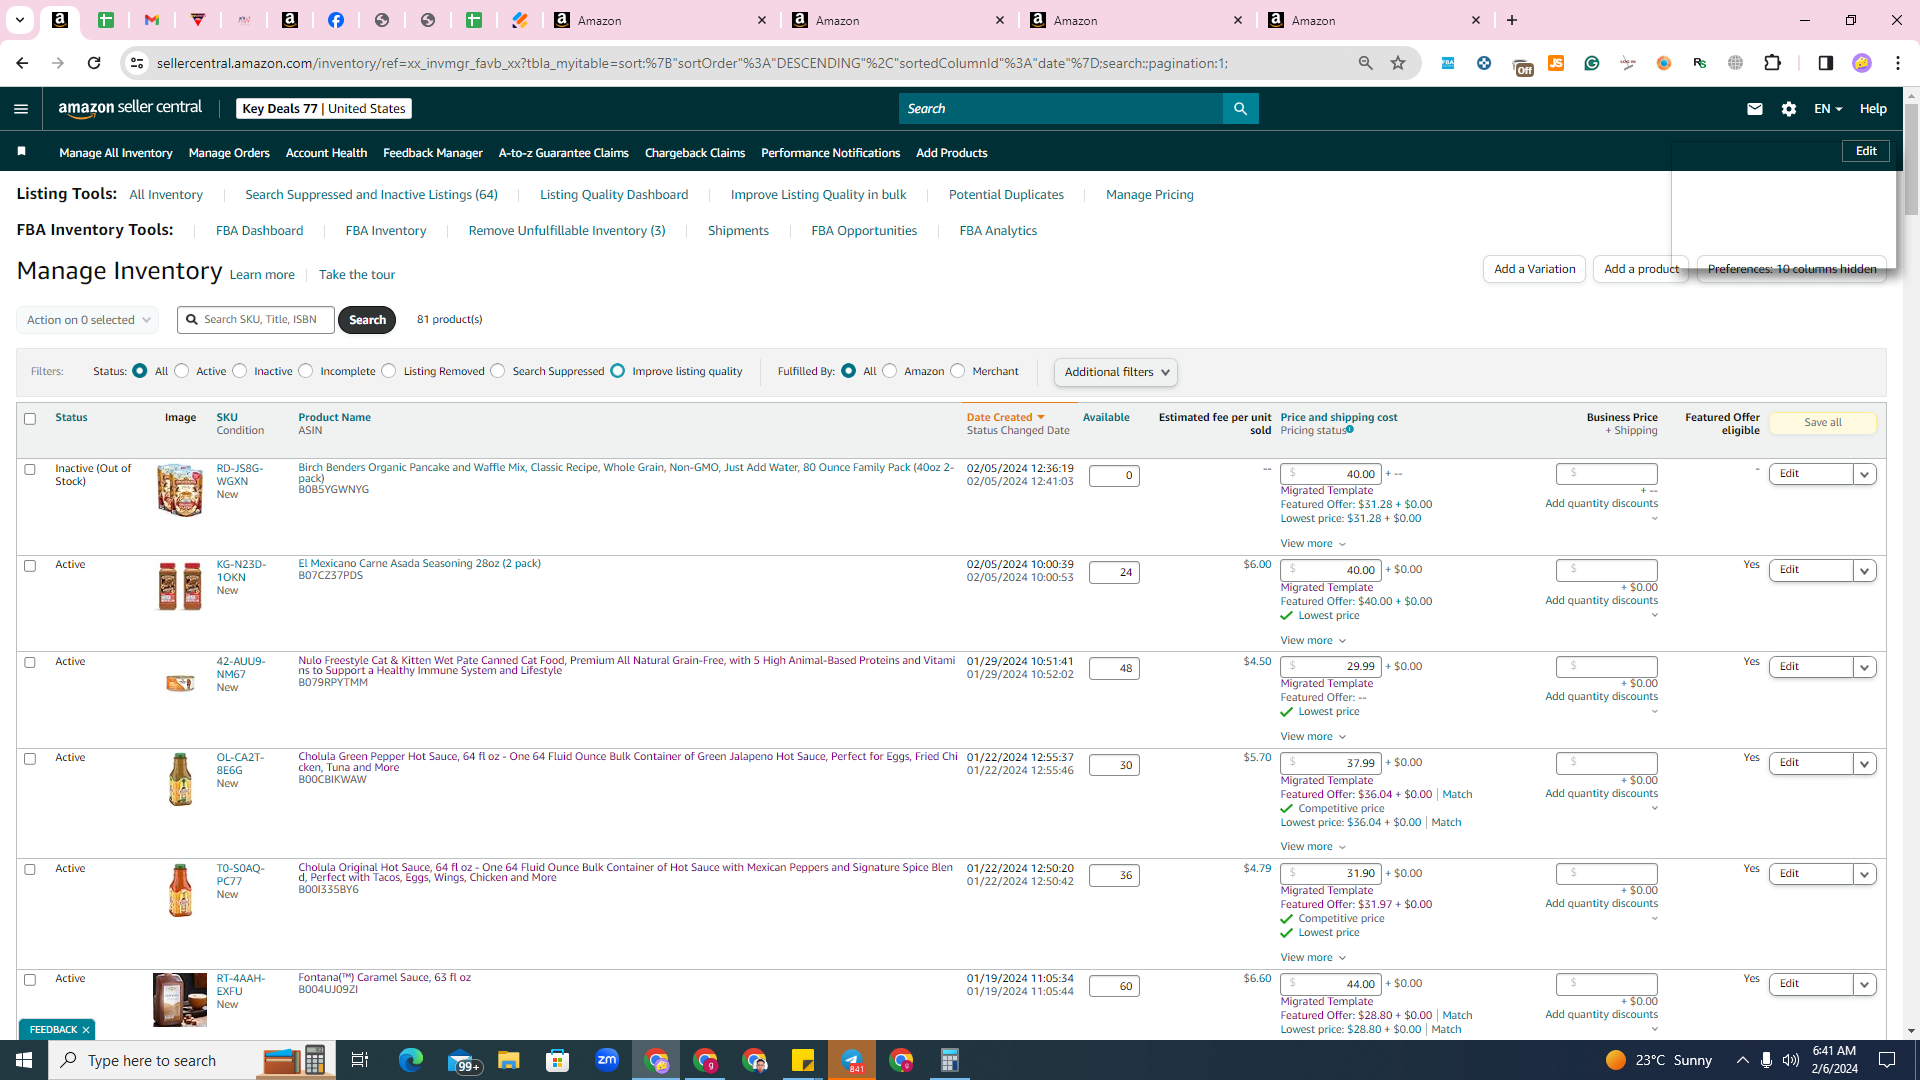Click the price field showing 29.99
1920x1080 pixels.
tap(1331, 667)
